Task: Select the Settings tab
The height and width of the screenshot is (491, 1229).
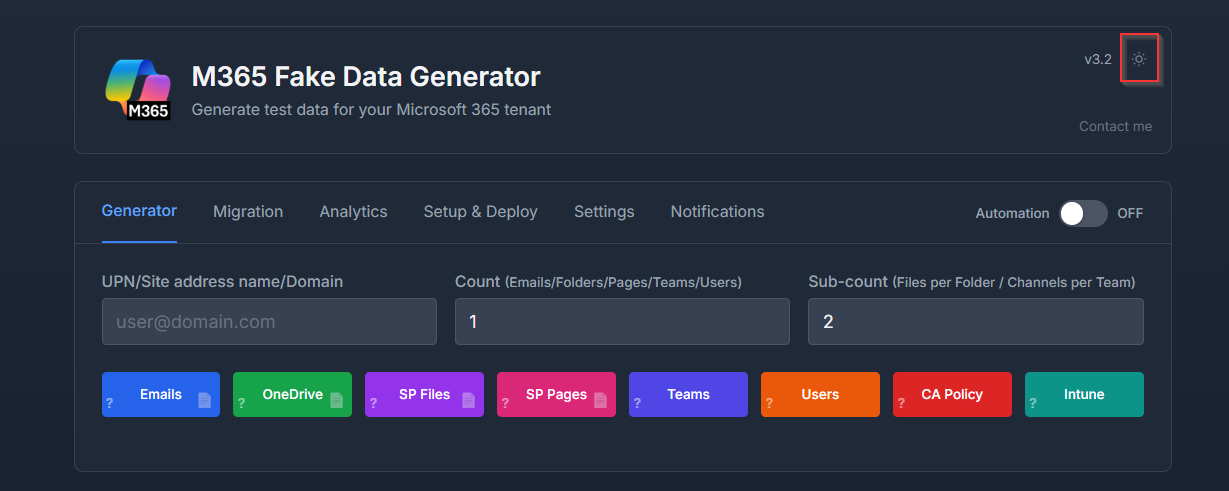Action: point(604,212)
